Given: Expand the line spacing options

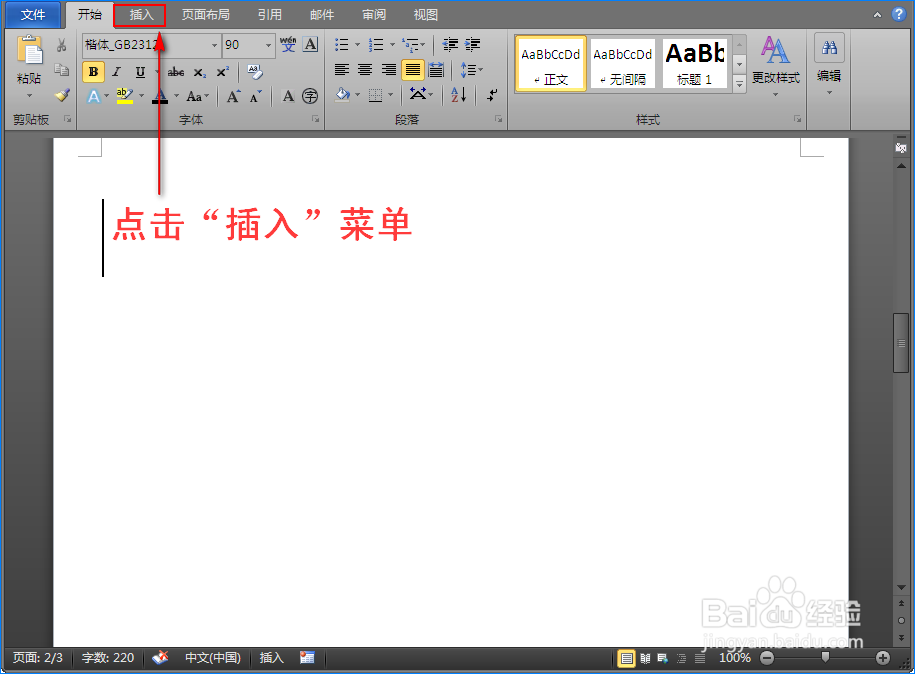Looking at the screenshot, I should click(x=478, y=71).
